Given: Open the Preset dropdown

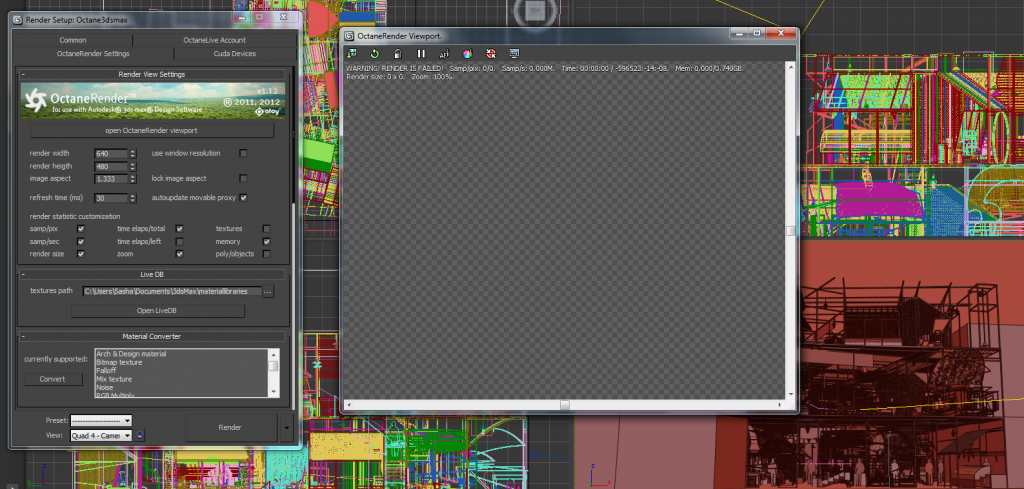Looking at the screenshot, I should click(101, 420).
